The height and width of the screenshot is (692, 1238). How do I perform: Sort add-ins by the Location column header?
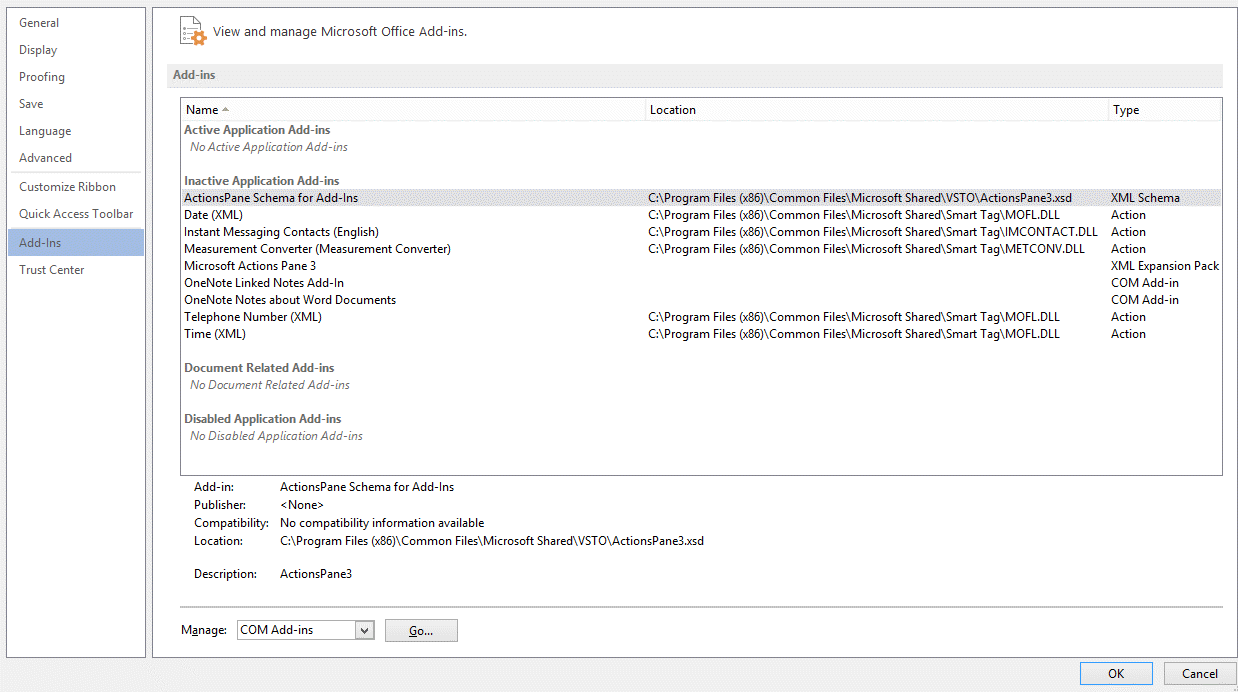click(876, 110)
